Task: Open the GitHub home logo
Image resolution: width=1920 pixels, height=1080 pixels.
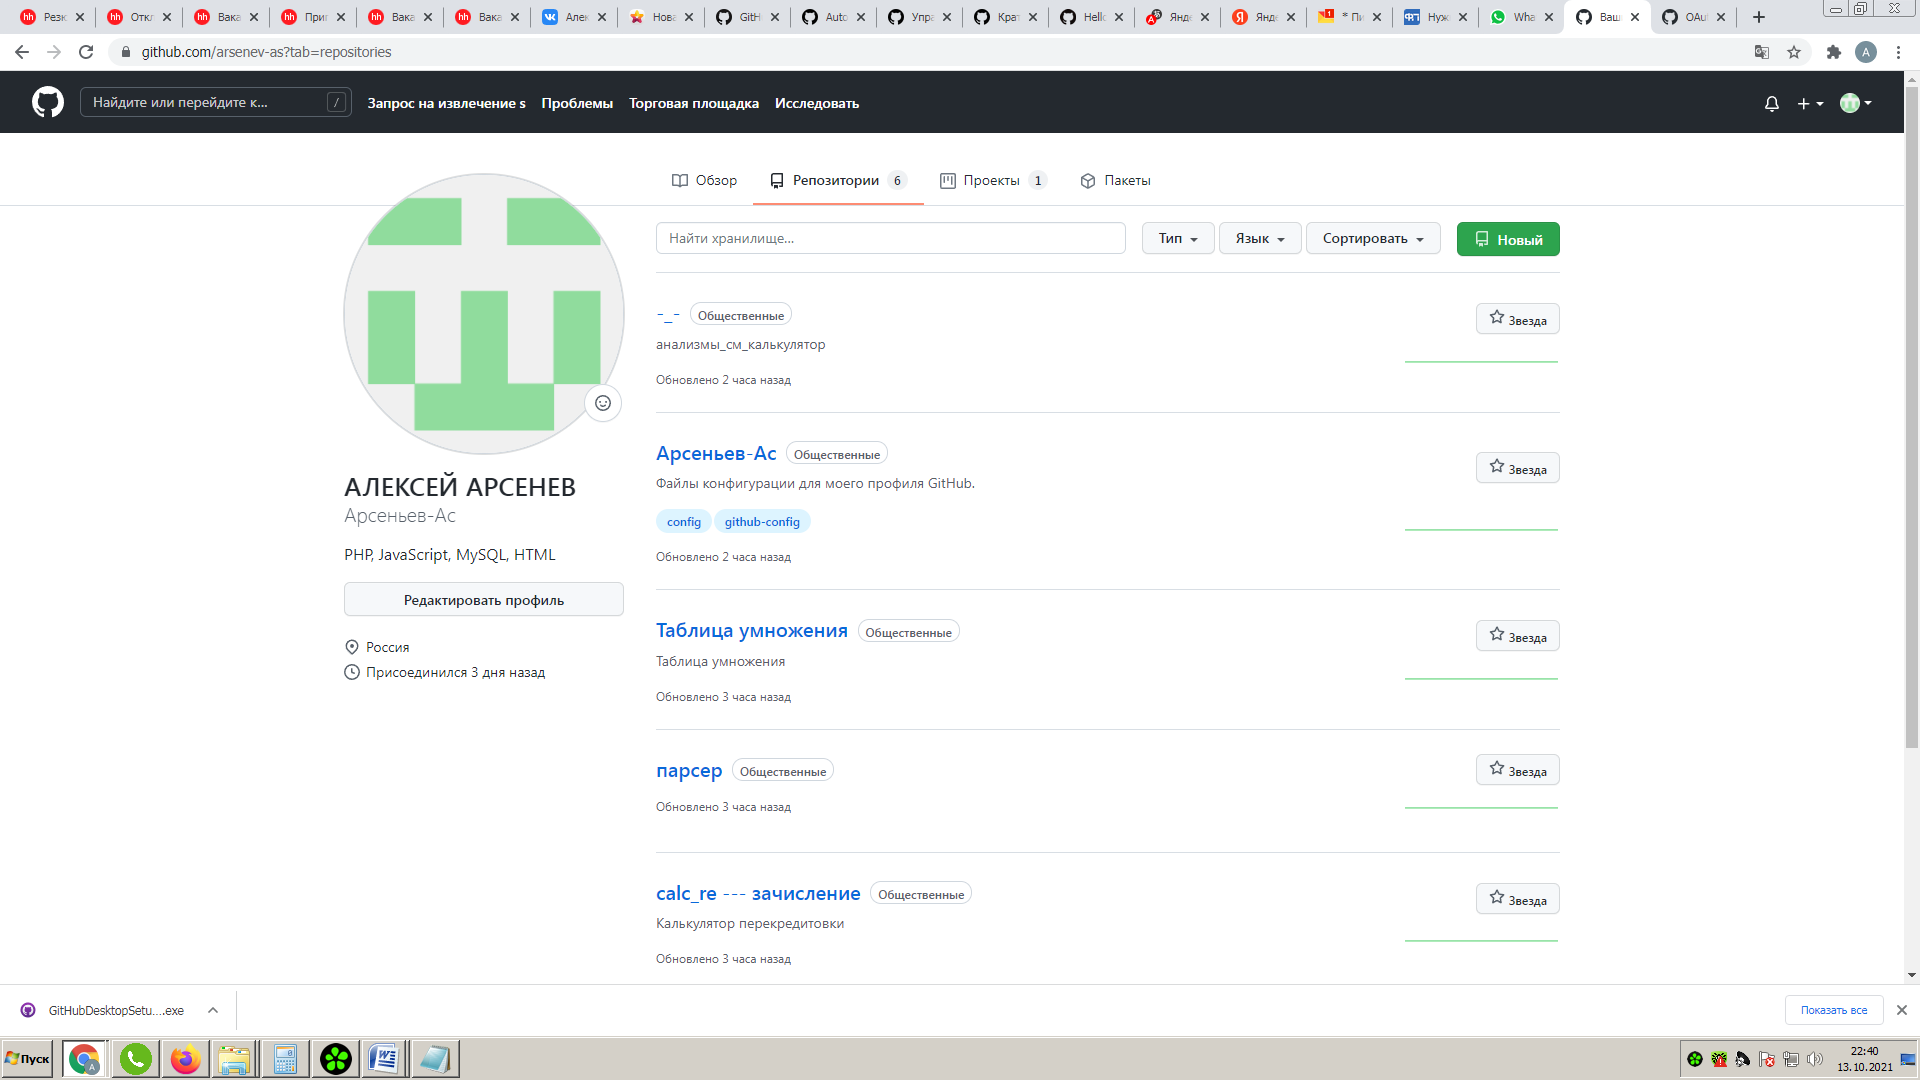Action: click(48, 102)
